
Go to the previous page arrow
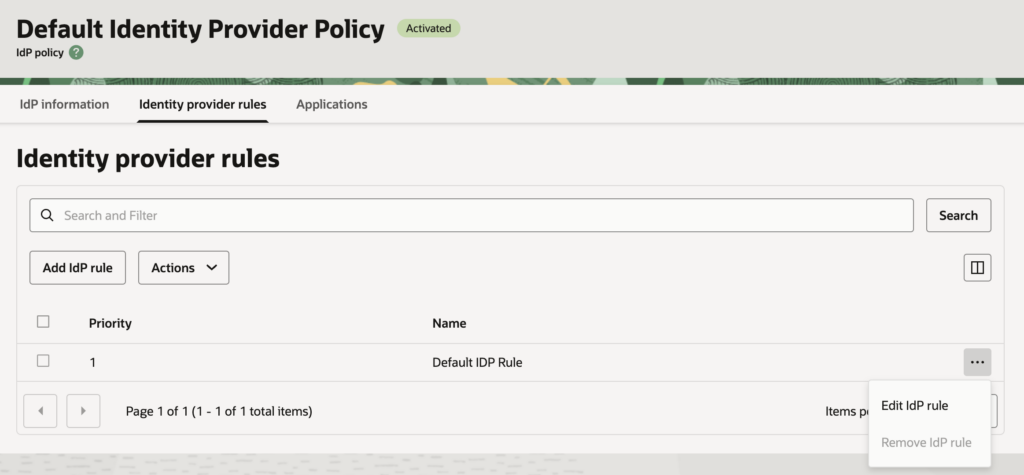tap(40, 411)
